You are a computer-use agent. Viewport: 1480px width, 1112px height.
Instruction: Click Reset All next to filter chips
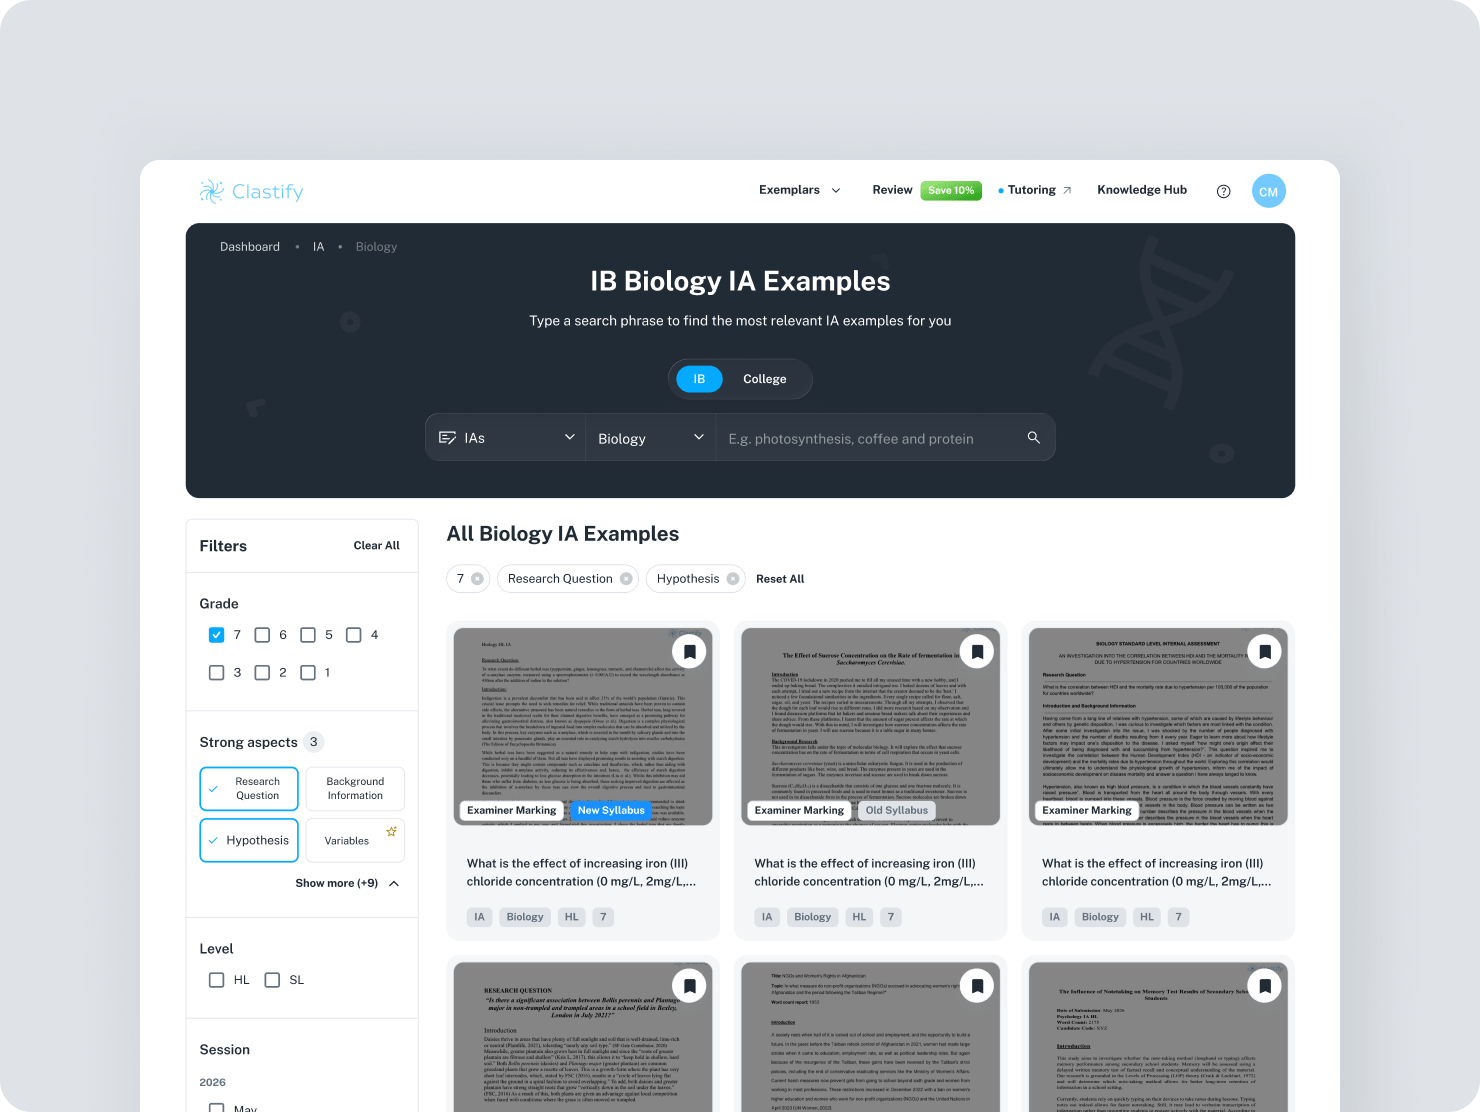[x=780, y=579]
